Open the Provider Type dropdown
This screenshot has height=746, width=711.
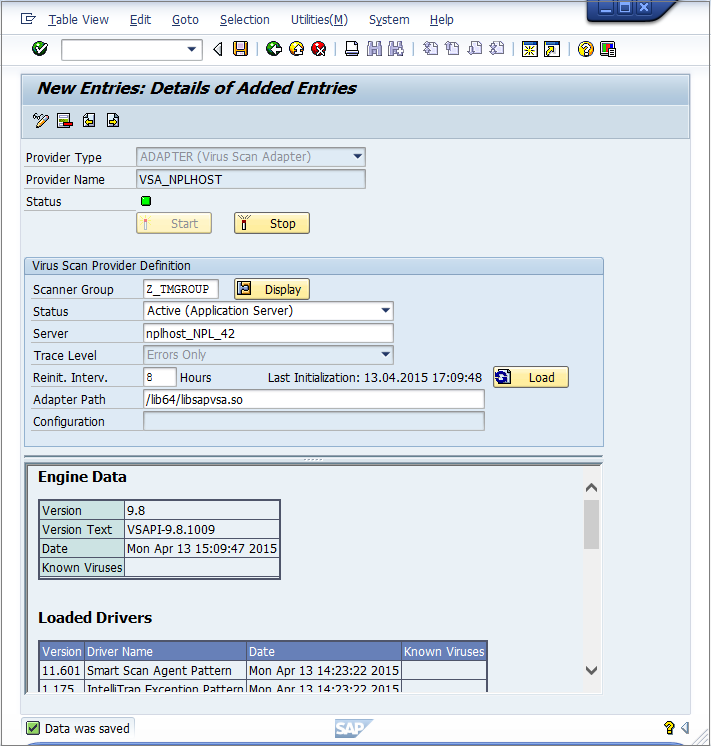[357, 157]
